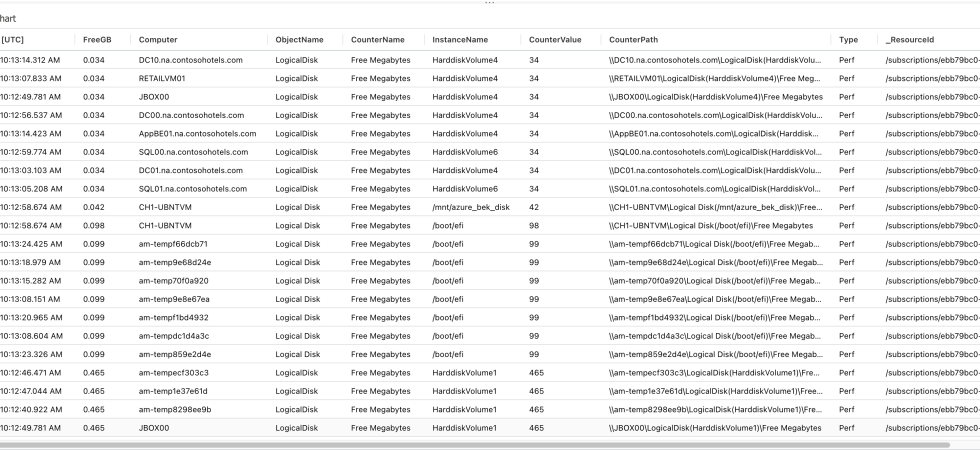The image size is (980, 450).
Task: Click the 10:13:20.965 AM timestamp cell
Action: [31, 318]
